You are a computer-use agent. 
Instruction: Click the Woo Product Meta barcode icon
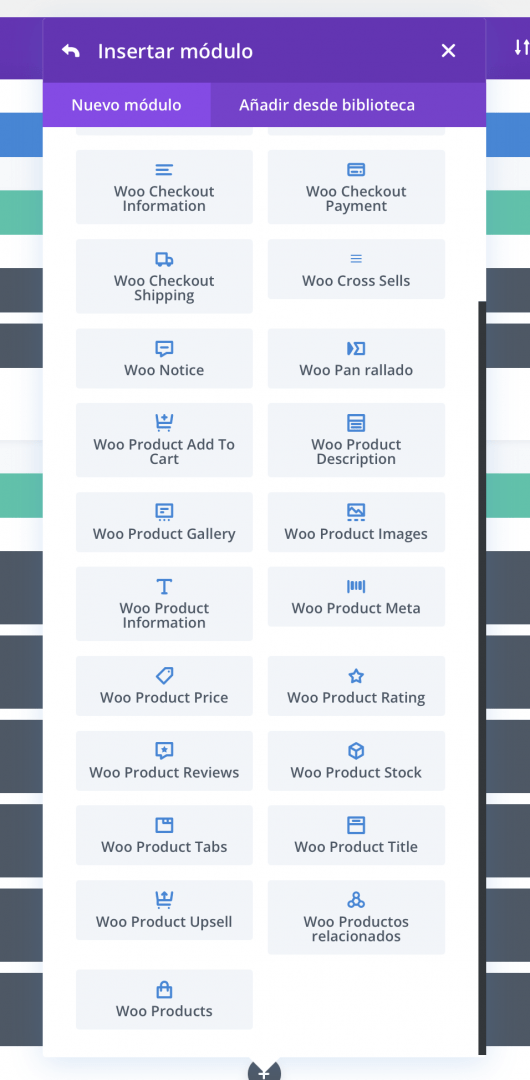pyautogui.click(x=356, y=586)
